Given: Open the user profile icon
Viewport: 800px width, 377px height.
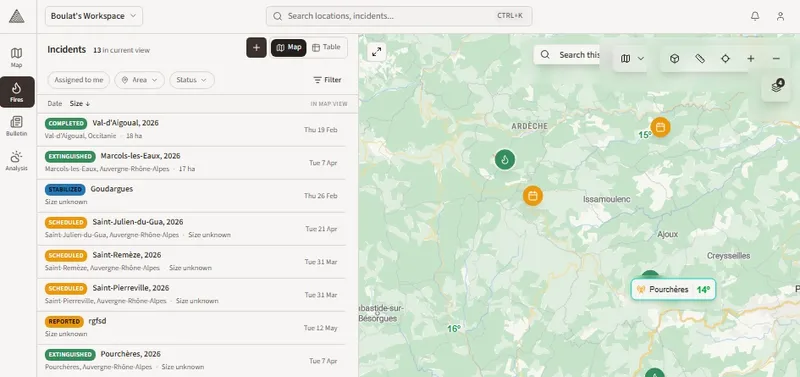Looking at the screenshot, I should [x=780, y=16].
